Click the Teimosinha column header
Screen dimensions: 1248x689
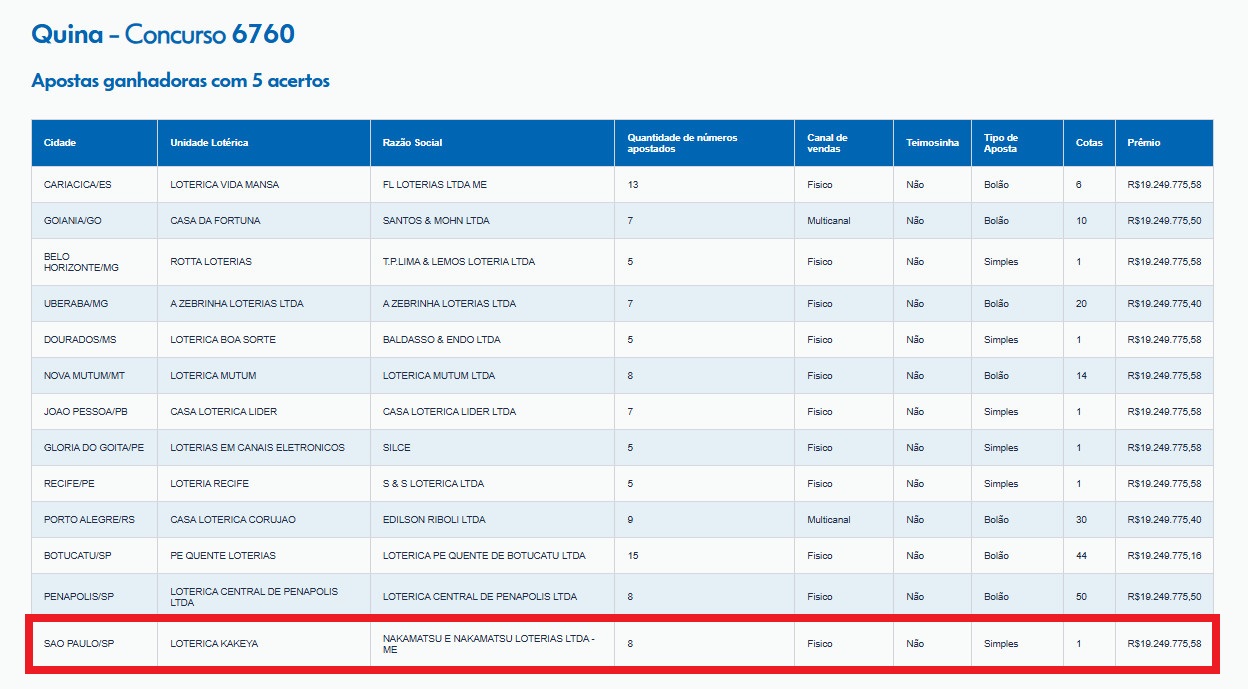(x=932, y=143)
